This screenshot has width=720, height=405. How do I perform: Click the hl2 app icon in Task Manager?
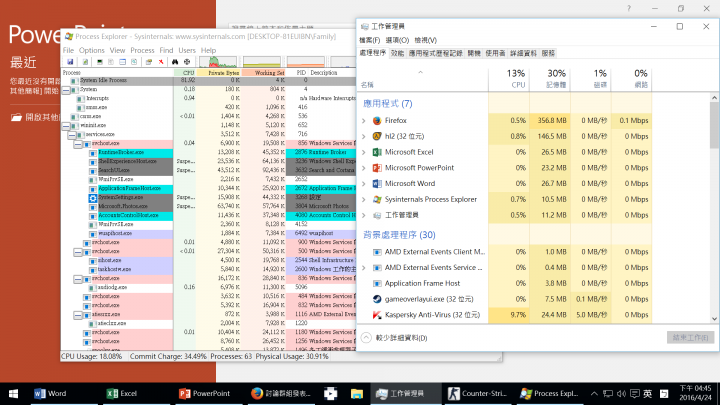tap(377, 136)
